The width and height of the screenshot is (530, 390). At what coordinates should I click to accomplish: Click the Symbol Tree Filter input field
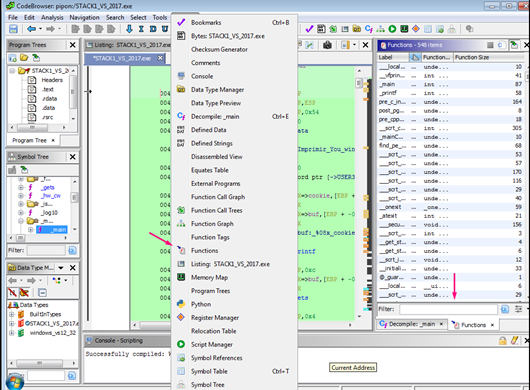tap(47, 250)
